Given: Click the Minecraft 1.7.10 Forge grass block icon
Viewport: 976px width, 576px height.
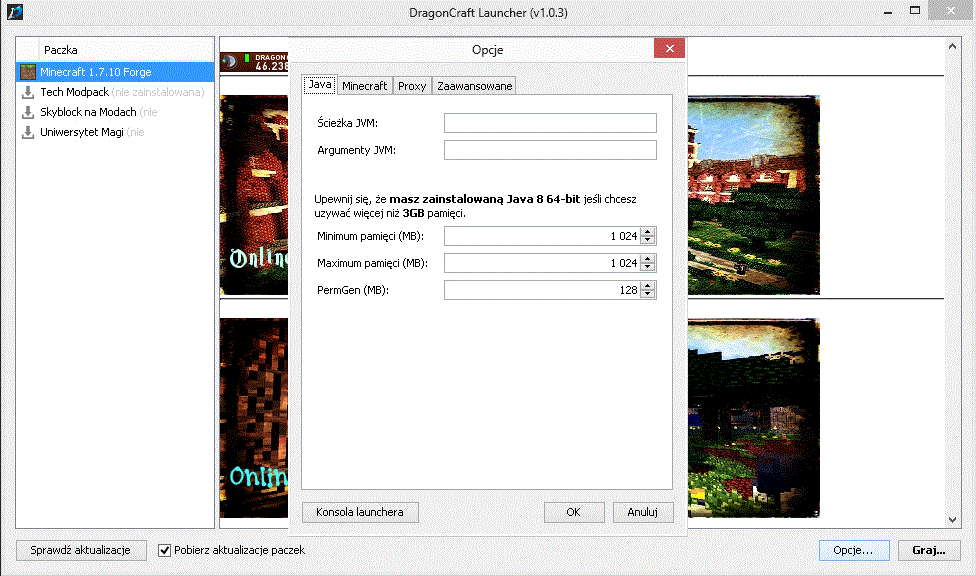Looking at the screenshot, I should [x=27, y=72].
